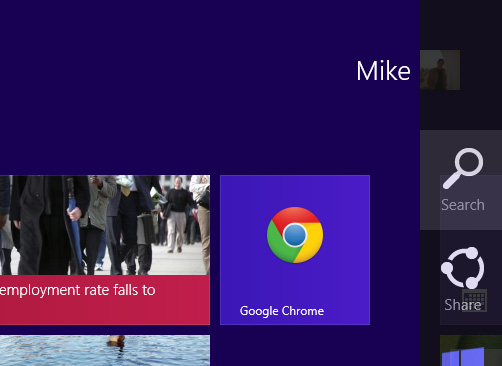Tap the faint keyboard icon overlay
This screenshot has width=502, height=366.
pyautogui.click(x=474, y=300)
